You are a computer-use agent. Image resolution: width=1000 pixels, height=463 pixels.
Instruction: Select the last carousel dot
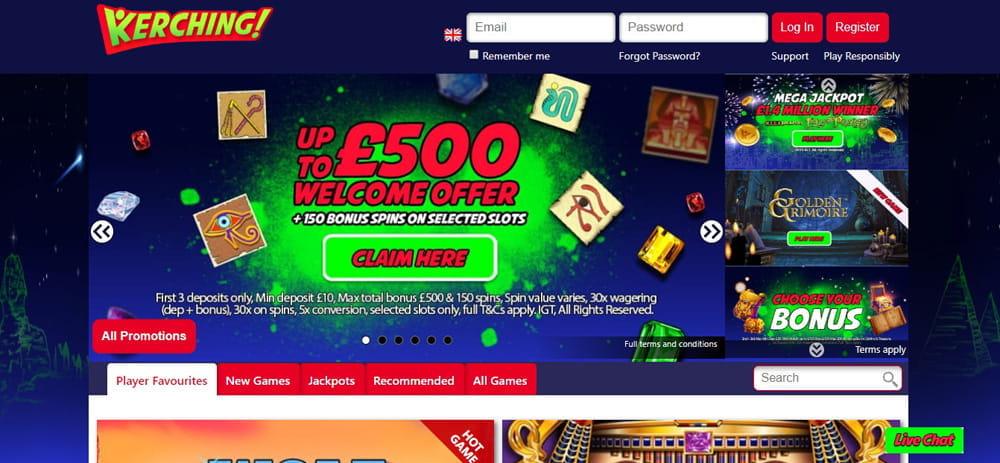448,340
